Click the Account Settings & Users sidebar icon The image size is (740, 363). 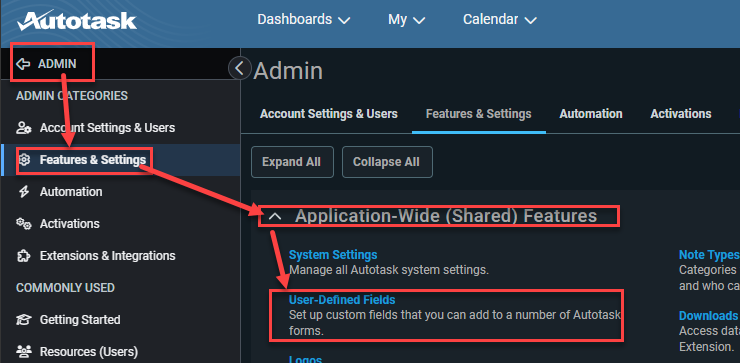[x=24, y=128]
